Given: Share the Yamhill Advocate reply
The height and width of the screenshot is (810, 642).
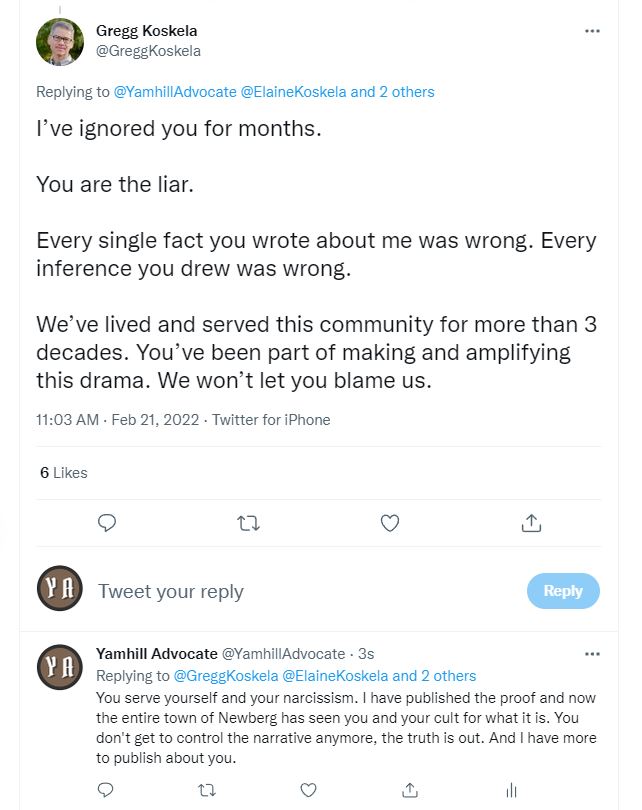Looking at the screenshot, I should pyautogui.click(x=410, y=790).
